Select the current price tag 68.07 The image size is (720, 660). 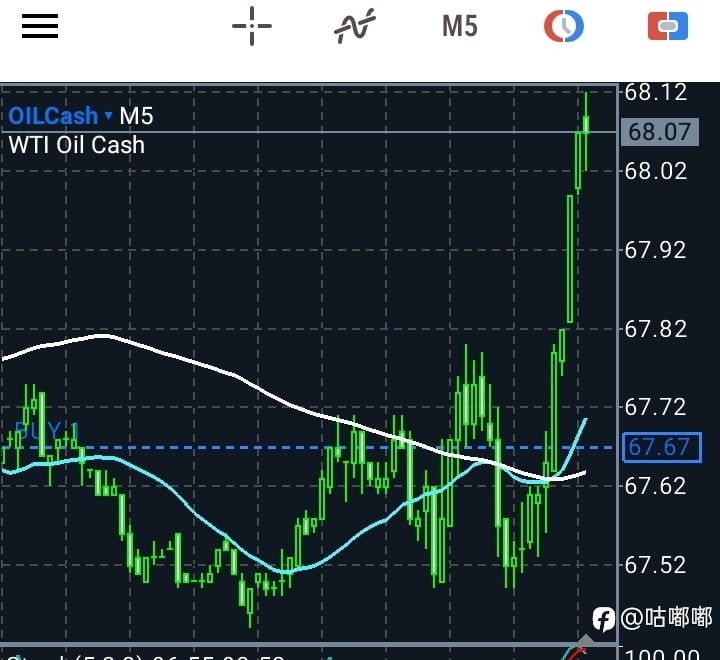point(660,132)
